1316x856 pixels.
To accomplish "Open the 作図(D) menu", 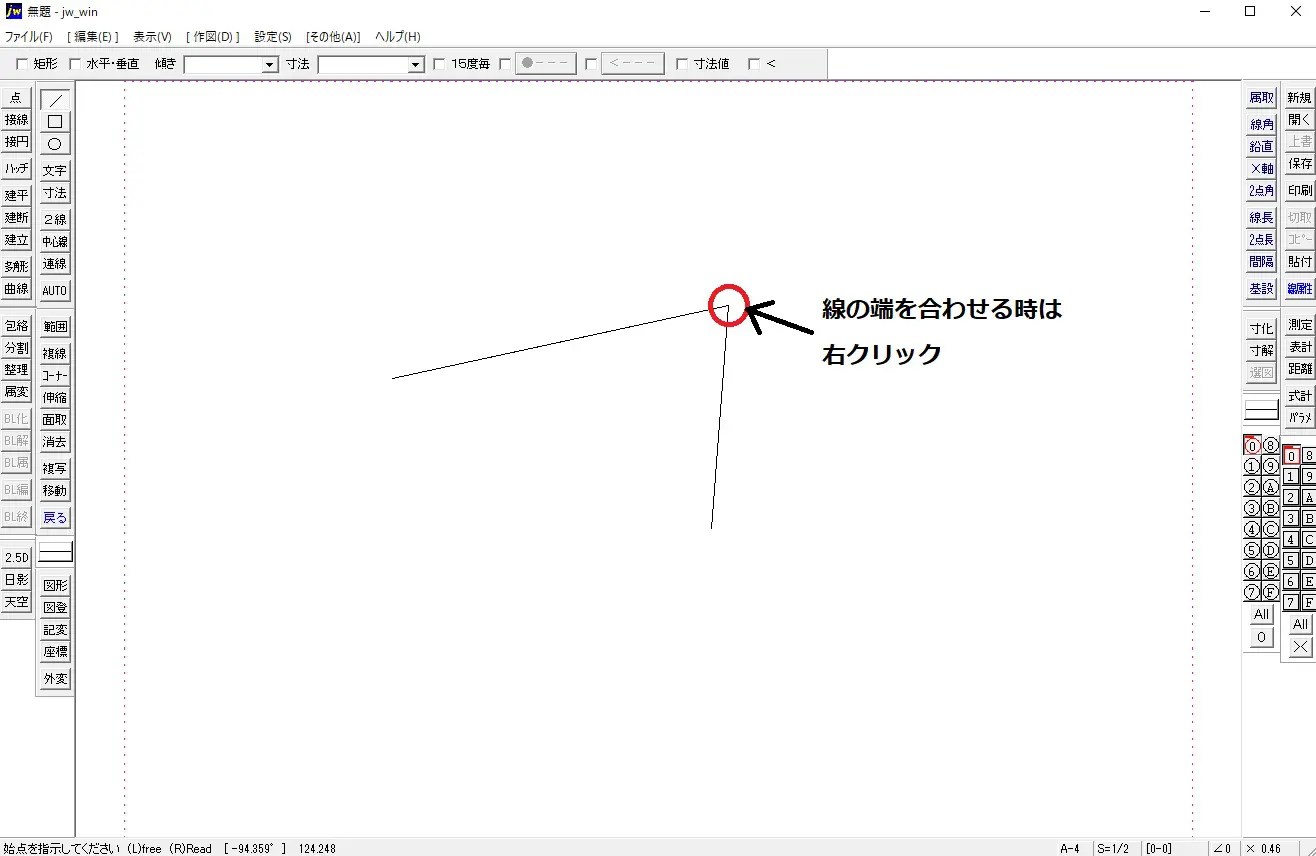I will 213,37.
